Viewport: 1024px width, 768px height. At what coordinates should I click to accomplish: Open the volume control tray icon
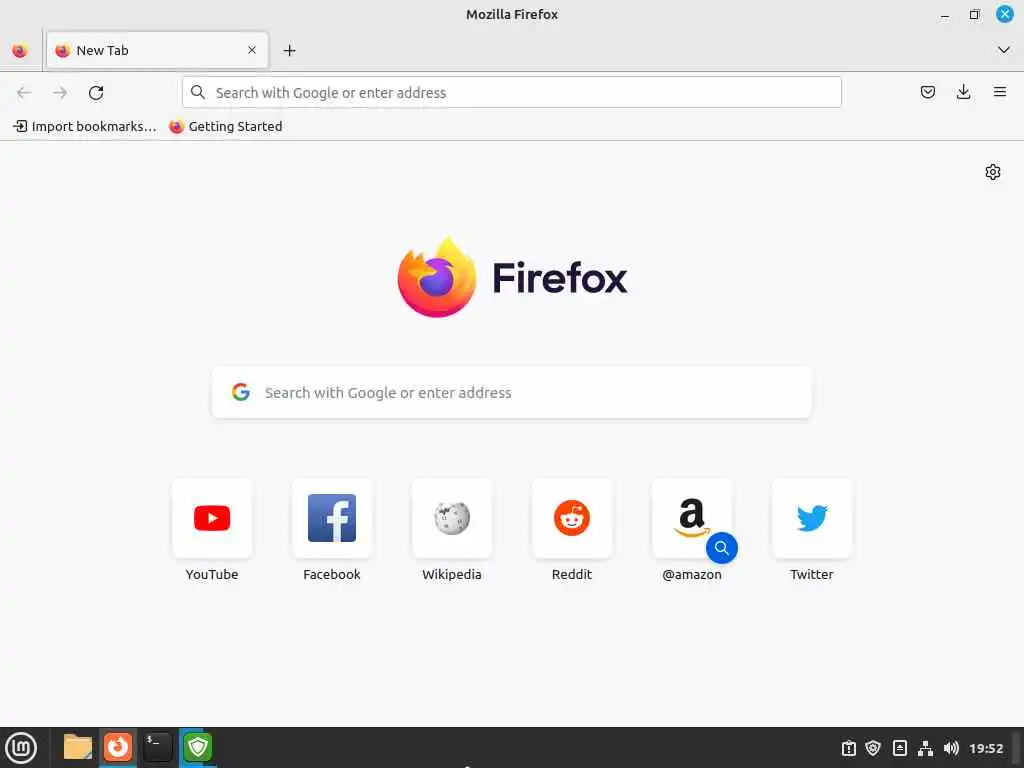pos(951,748)
